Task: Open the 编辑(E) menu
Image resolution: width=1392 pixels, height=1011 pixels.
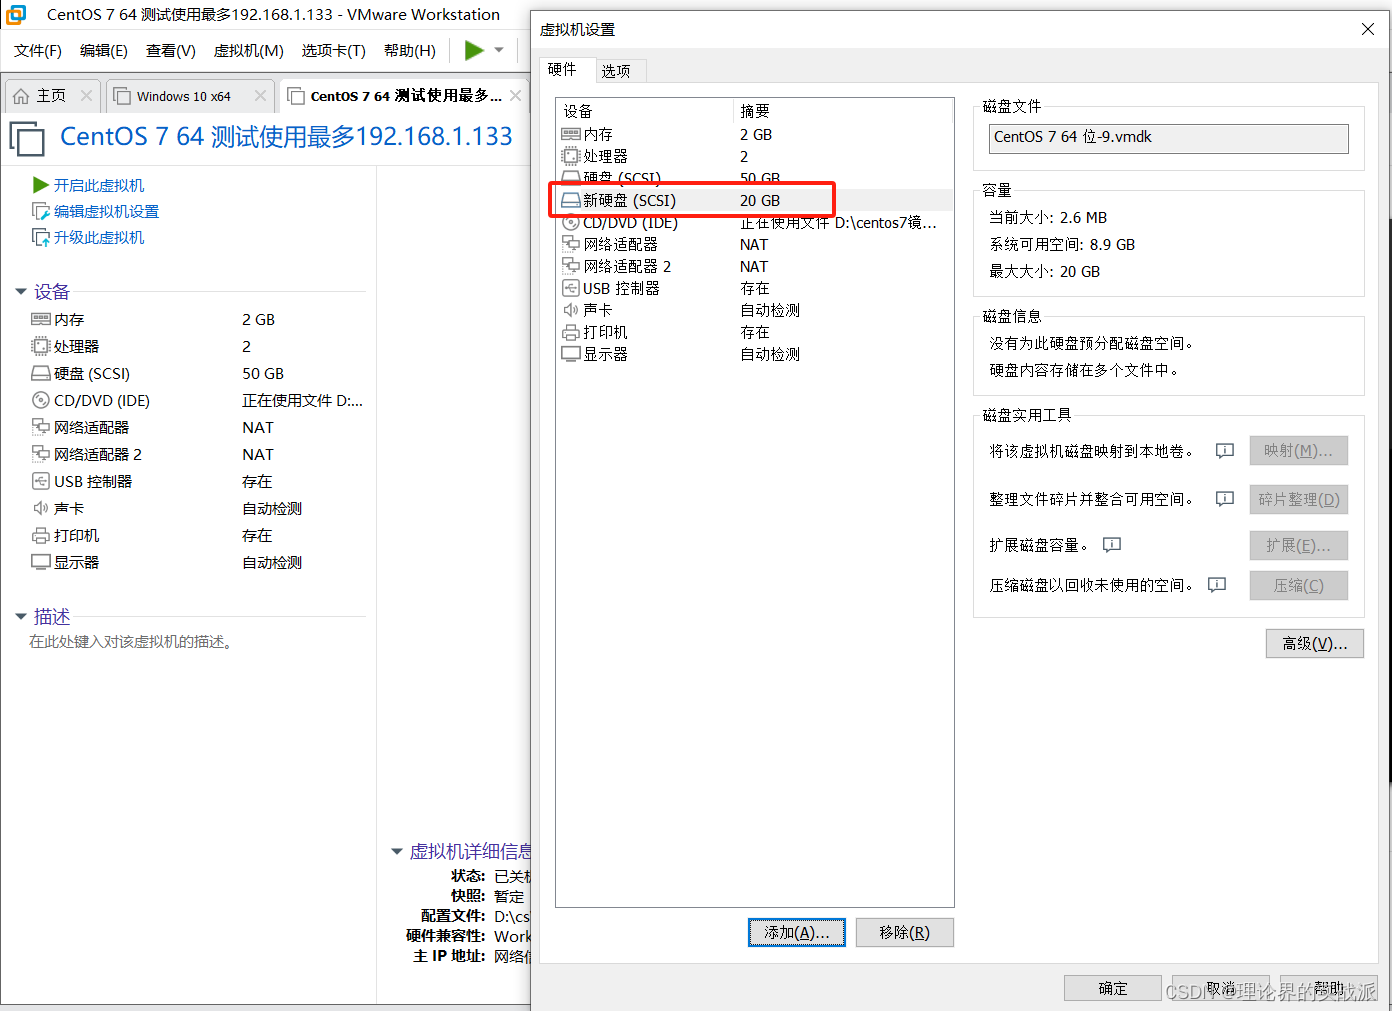Action: click(104, 50)
